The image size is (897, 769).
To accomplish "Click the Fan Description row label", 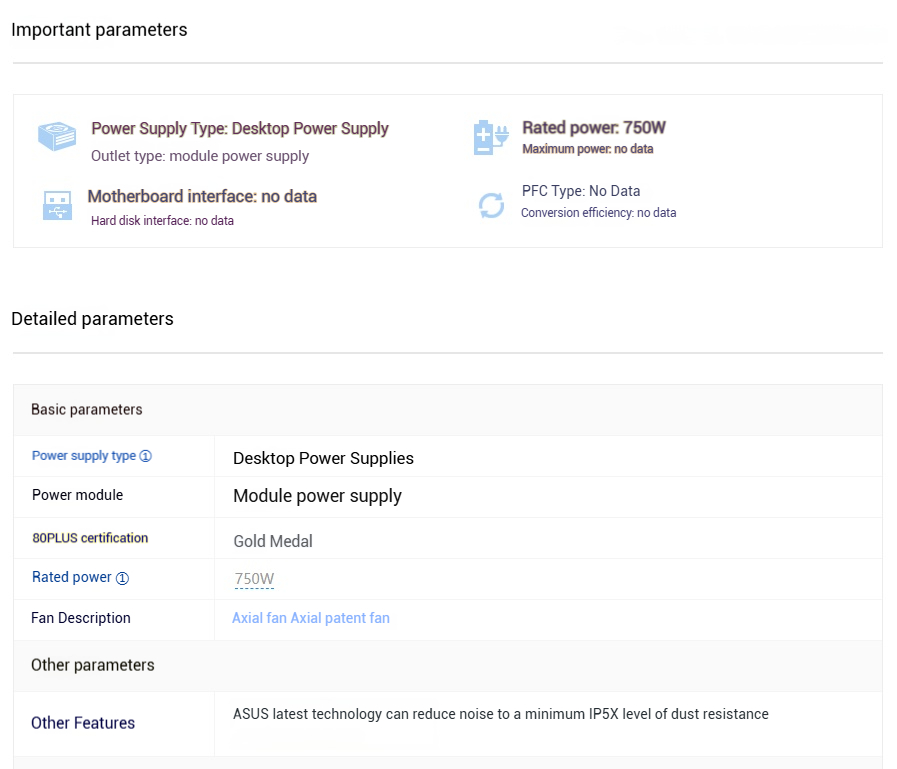I will 81,618.
